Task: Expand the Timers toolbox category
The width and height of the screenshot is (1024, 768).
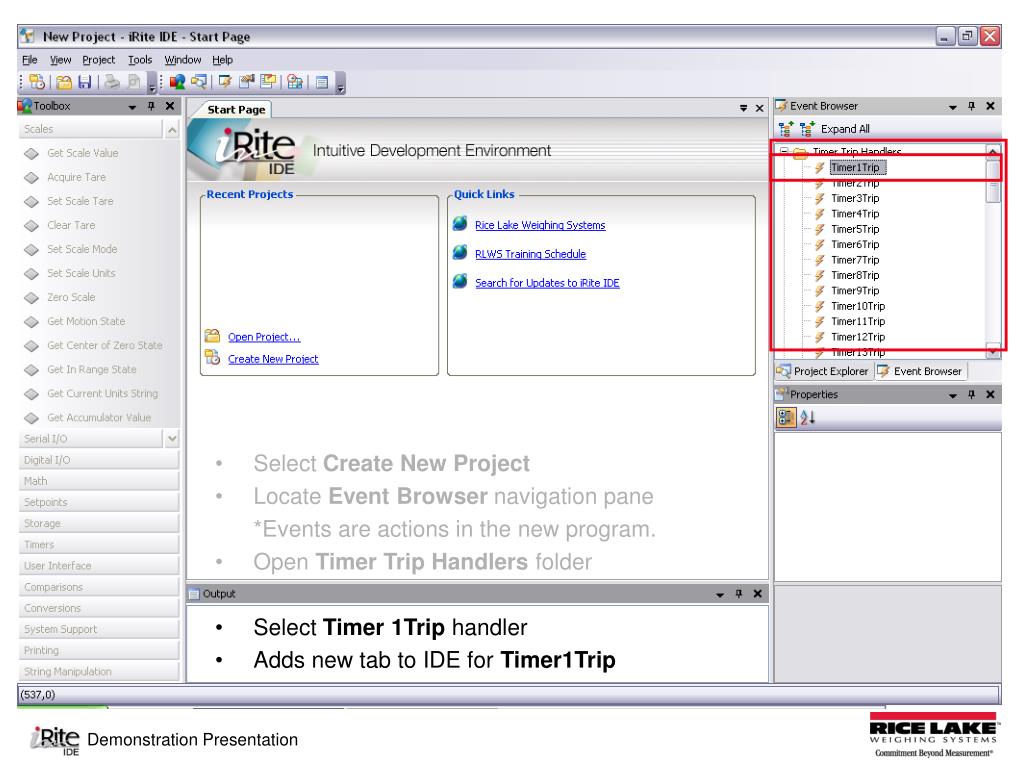Action: (x=99, y=545)
